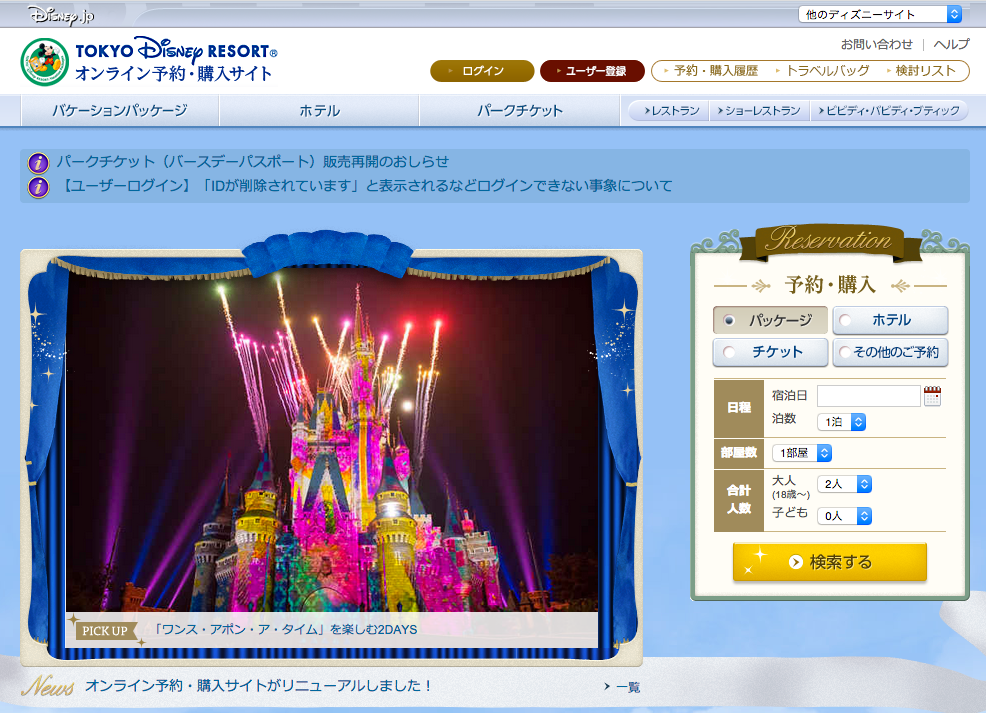Open the calendar date picker icon
986x713 pixels.
(932, 396)
